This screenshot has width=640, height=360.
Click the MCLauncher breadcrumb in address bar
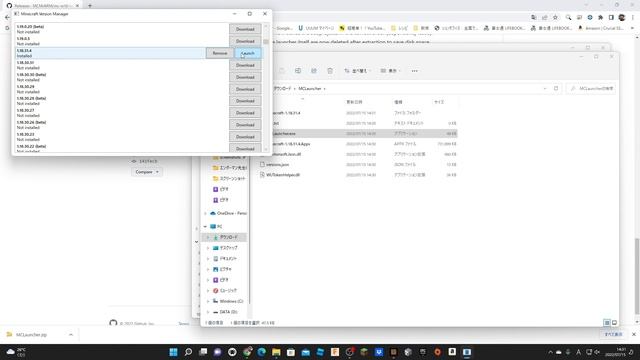[x=310, y=89]
